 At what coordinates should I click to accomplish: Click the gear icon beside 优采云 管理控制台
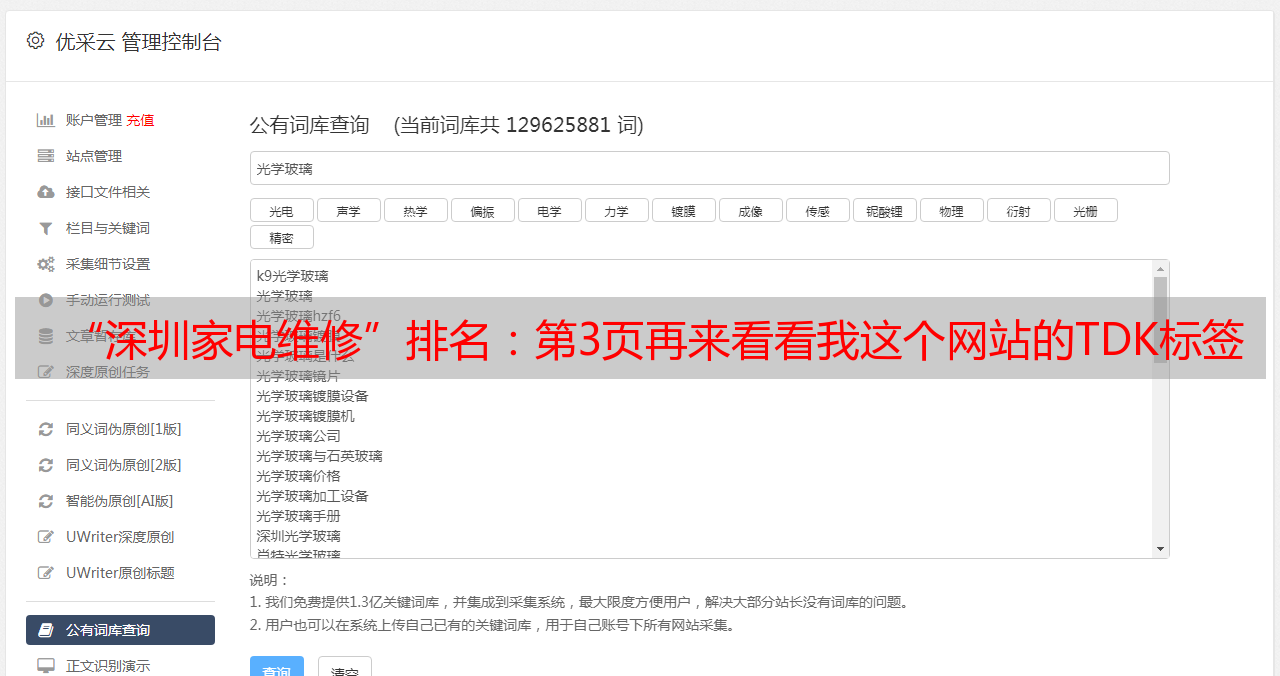pos(35,41)
